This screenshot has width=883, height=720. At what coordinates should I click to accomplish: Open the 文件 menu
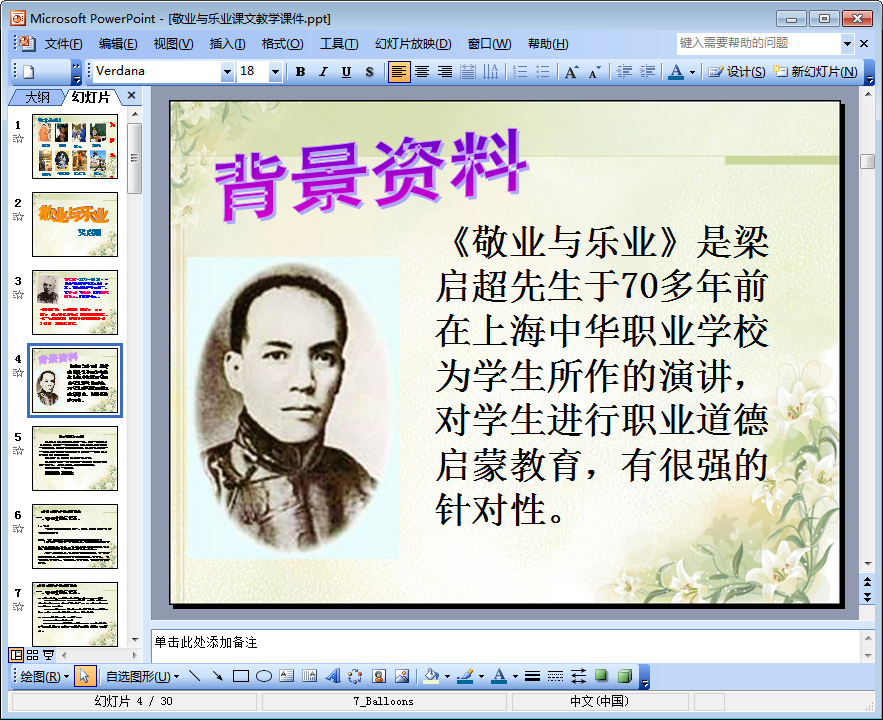(63, 43)
